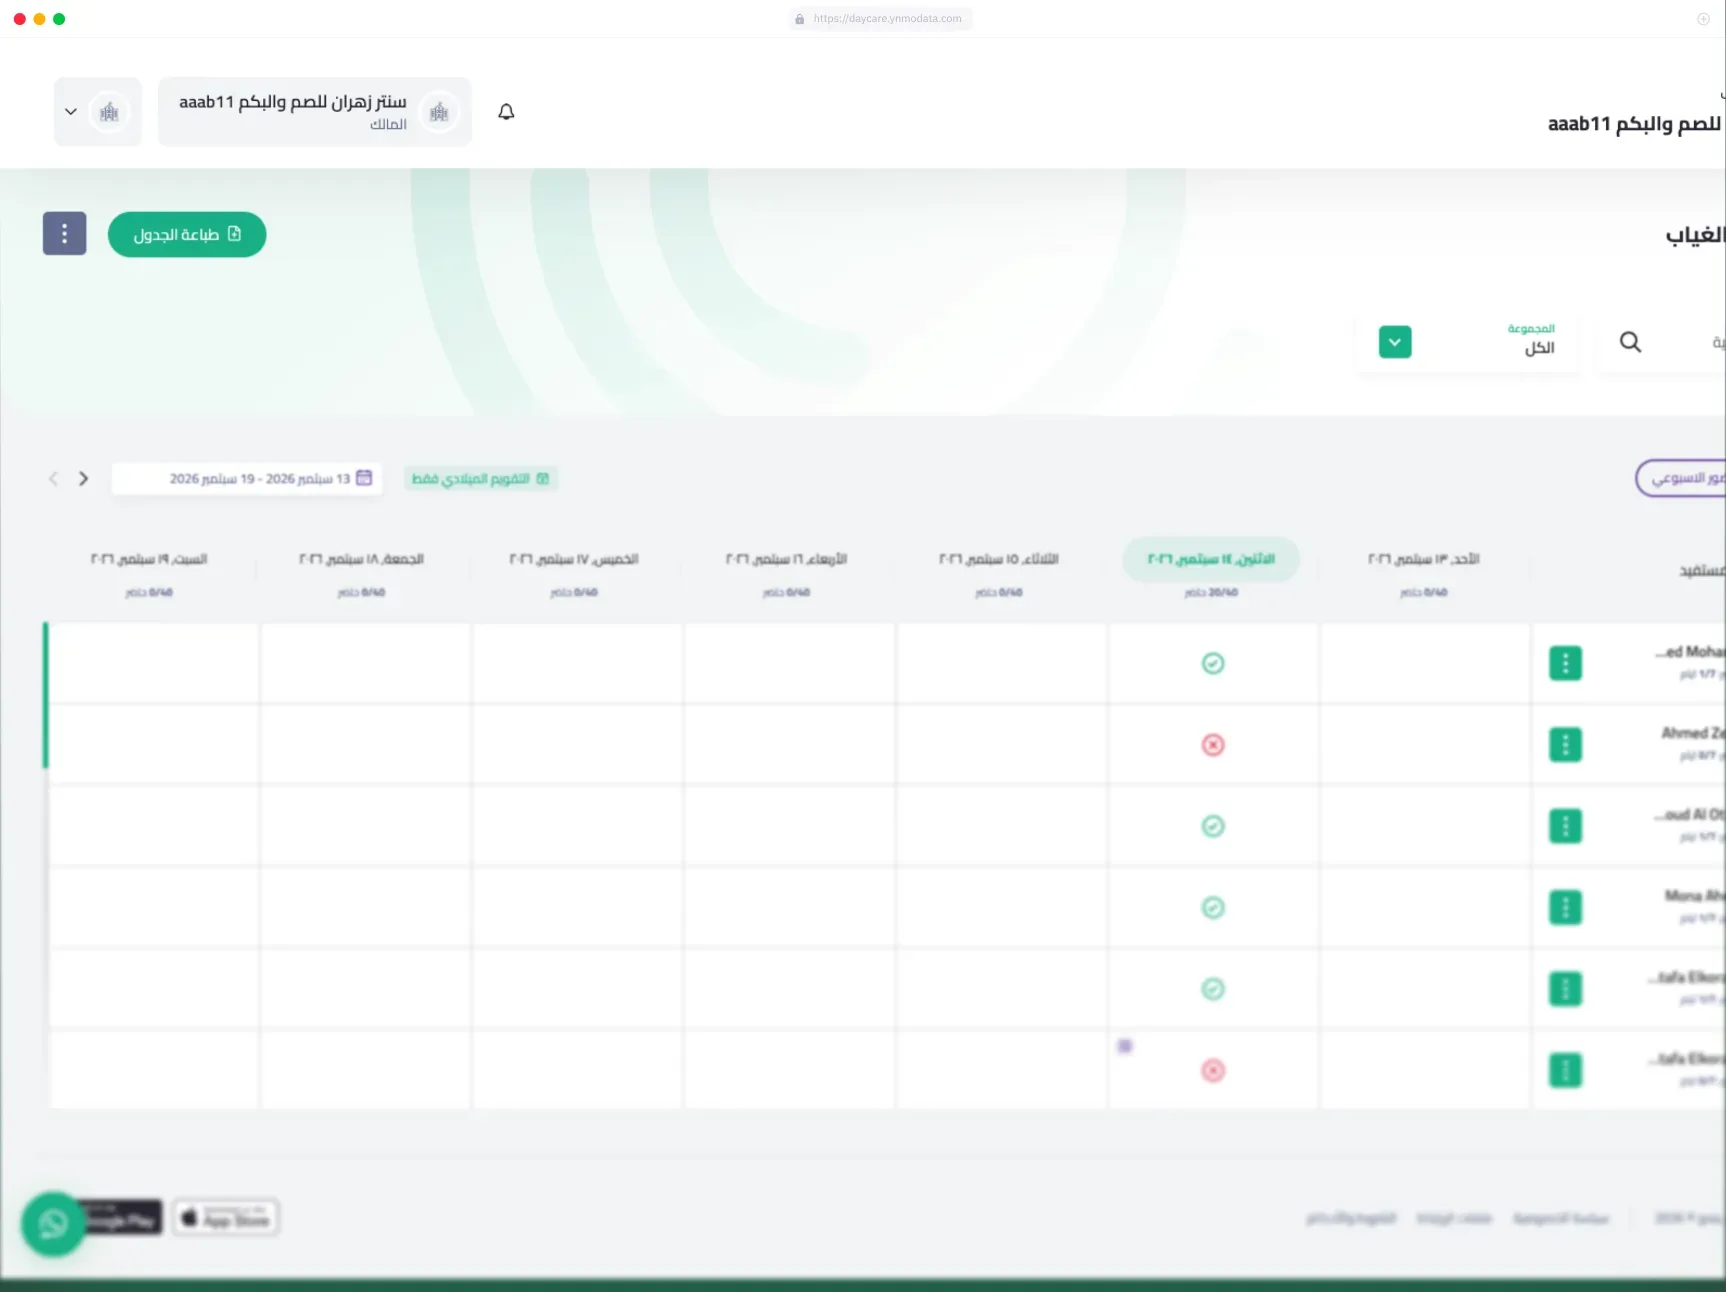Open the purple three-dot options menu
This screenshot has height=1292, width=1726.
tap(64, 234)
